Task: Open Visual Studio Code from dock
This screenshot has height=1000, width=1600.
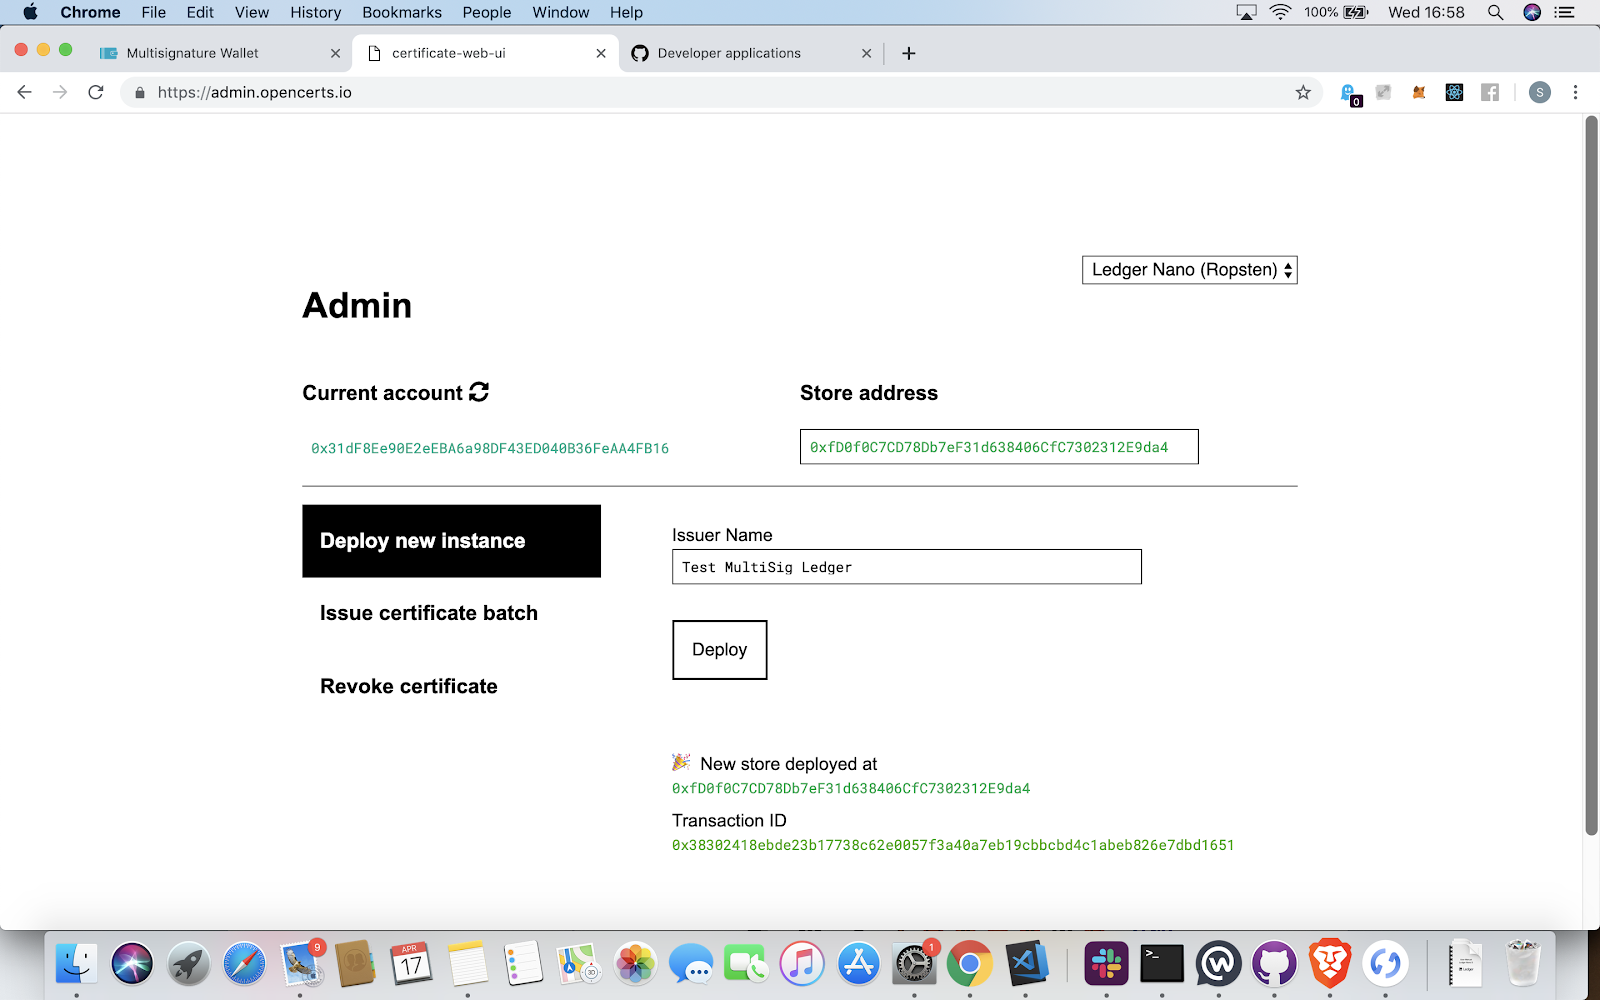Action: click(x=1027, y=964)
